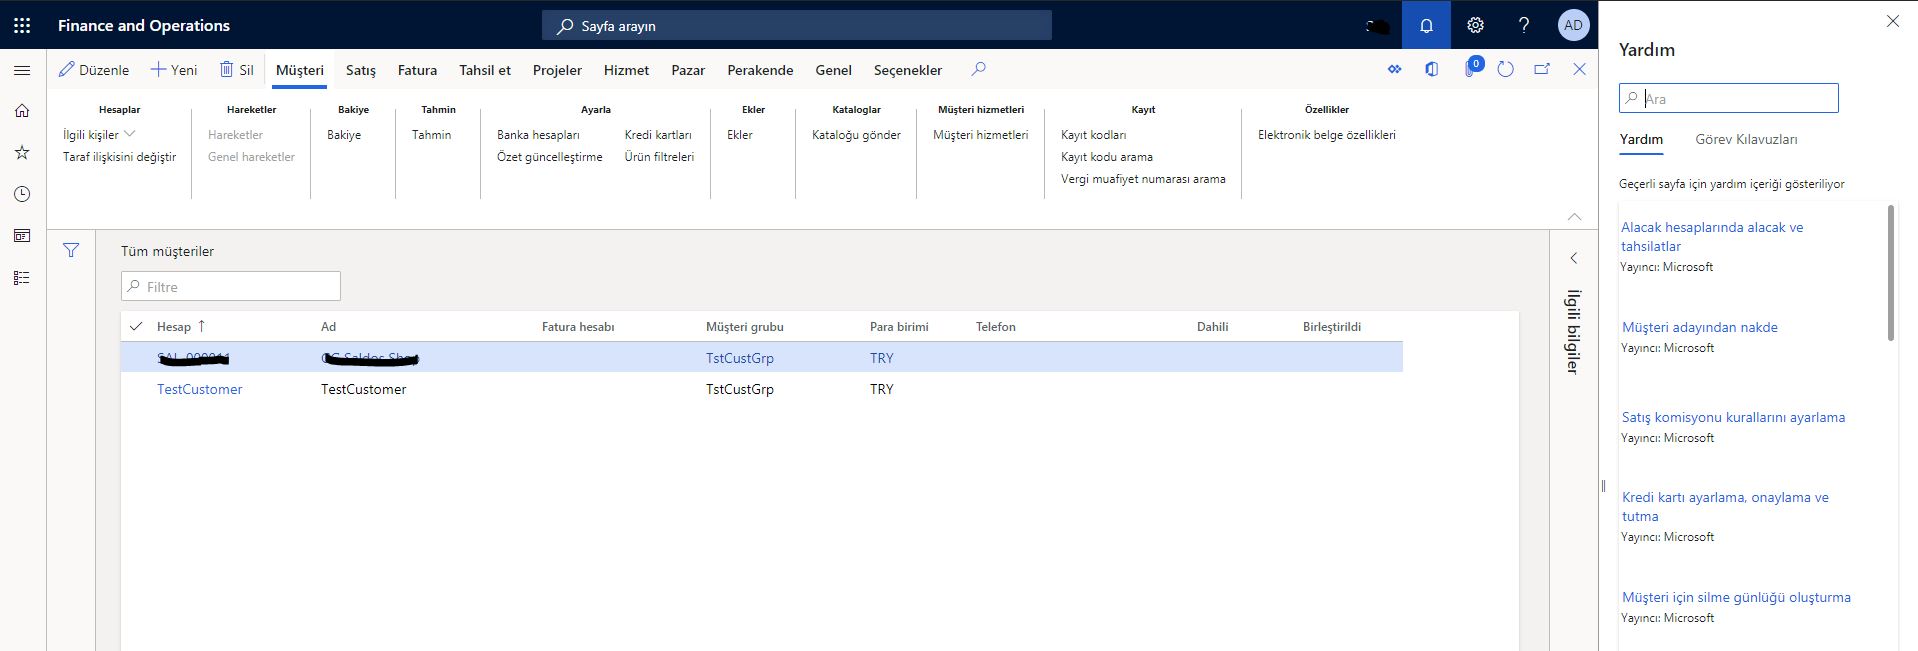Click Ekler button in action pane
The height and width of the screenshot is (651, 1918).
[x=740, y=134]
